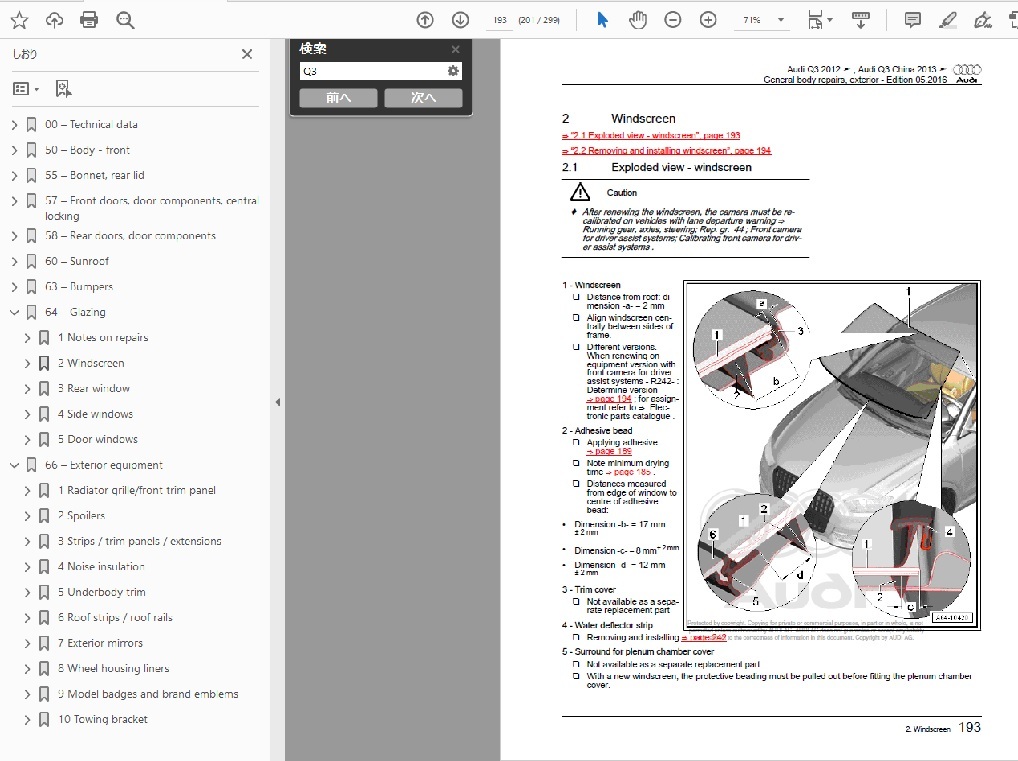Open the 1 Notes on repairs bookmark
The image size is (1018, 761).
pyautogui.click(x=103, y=338)
